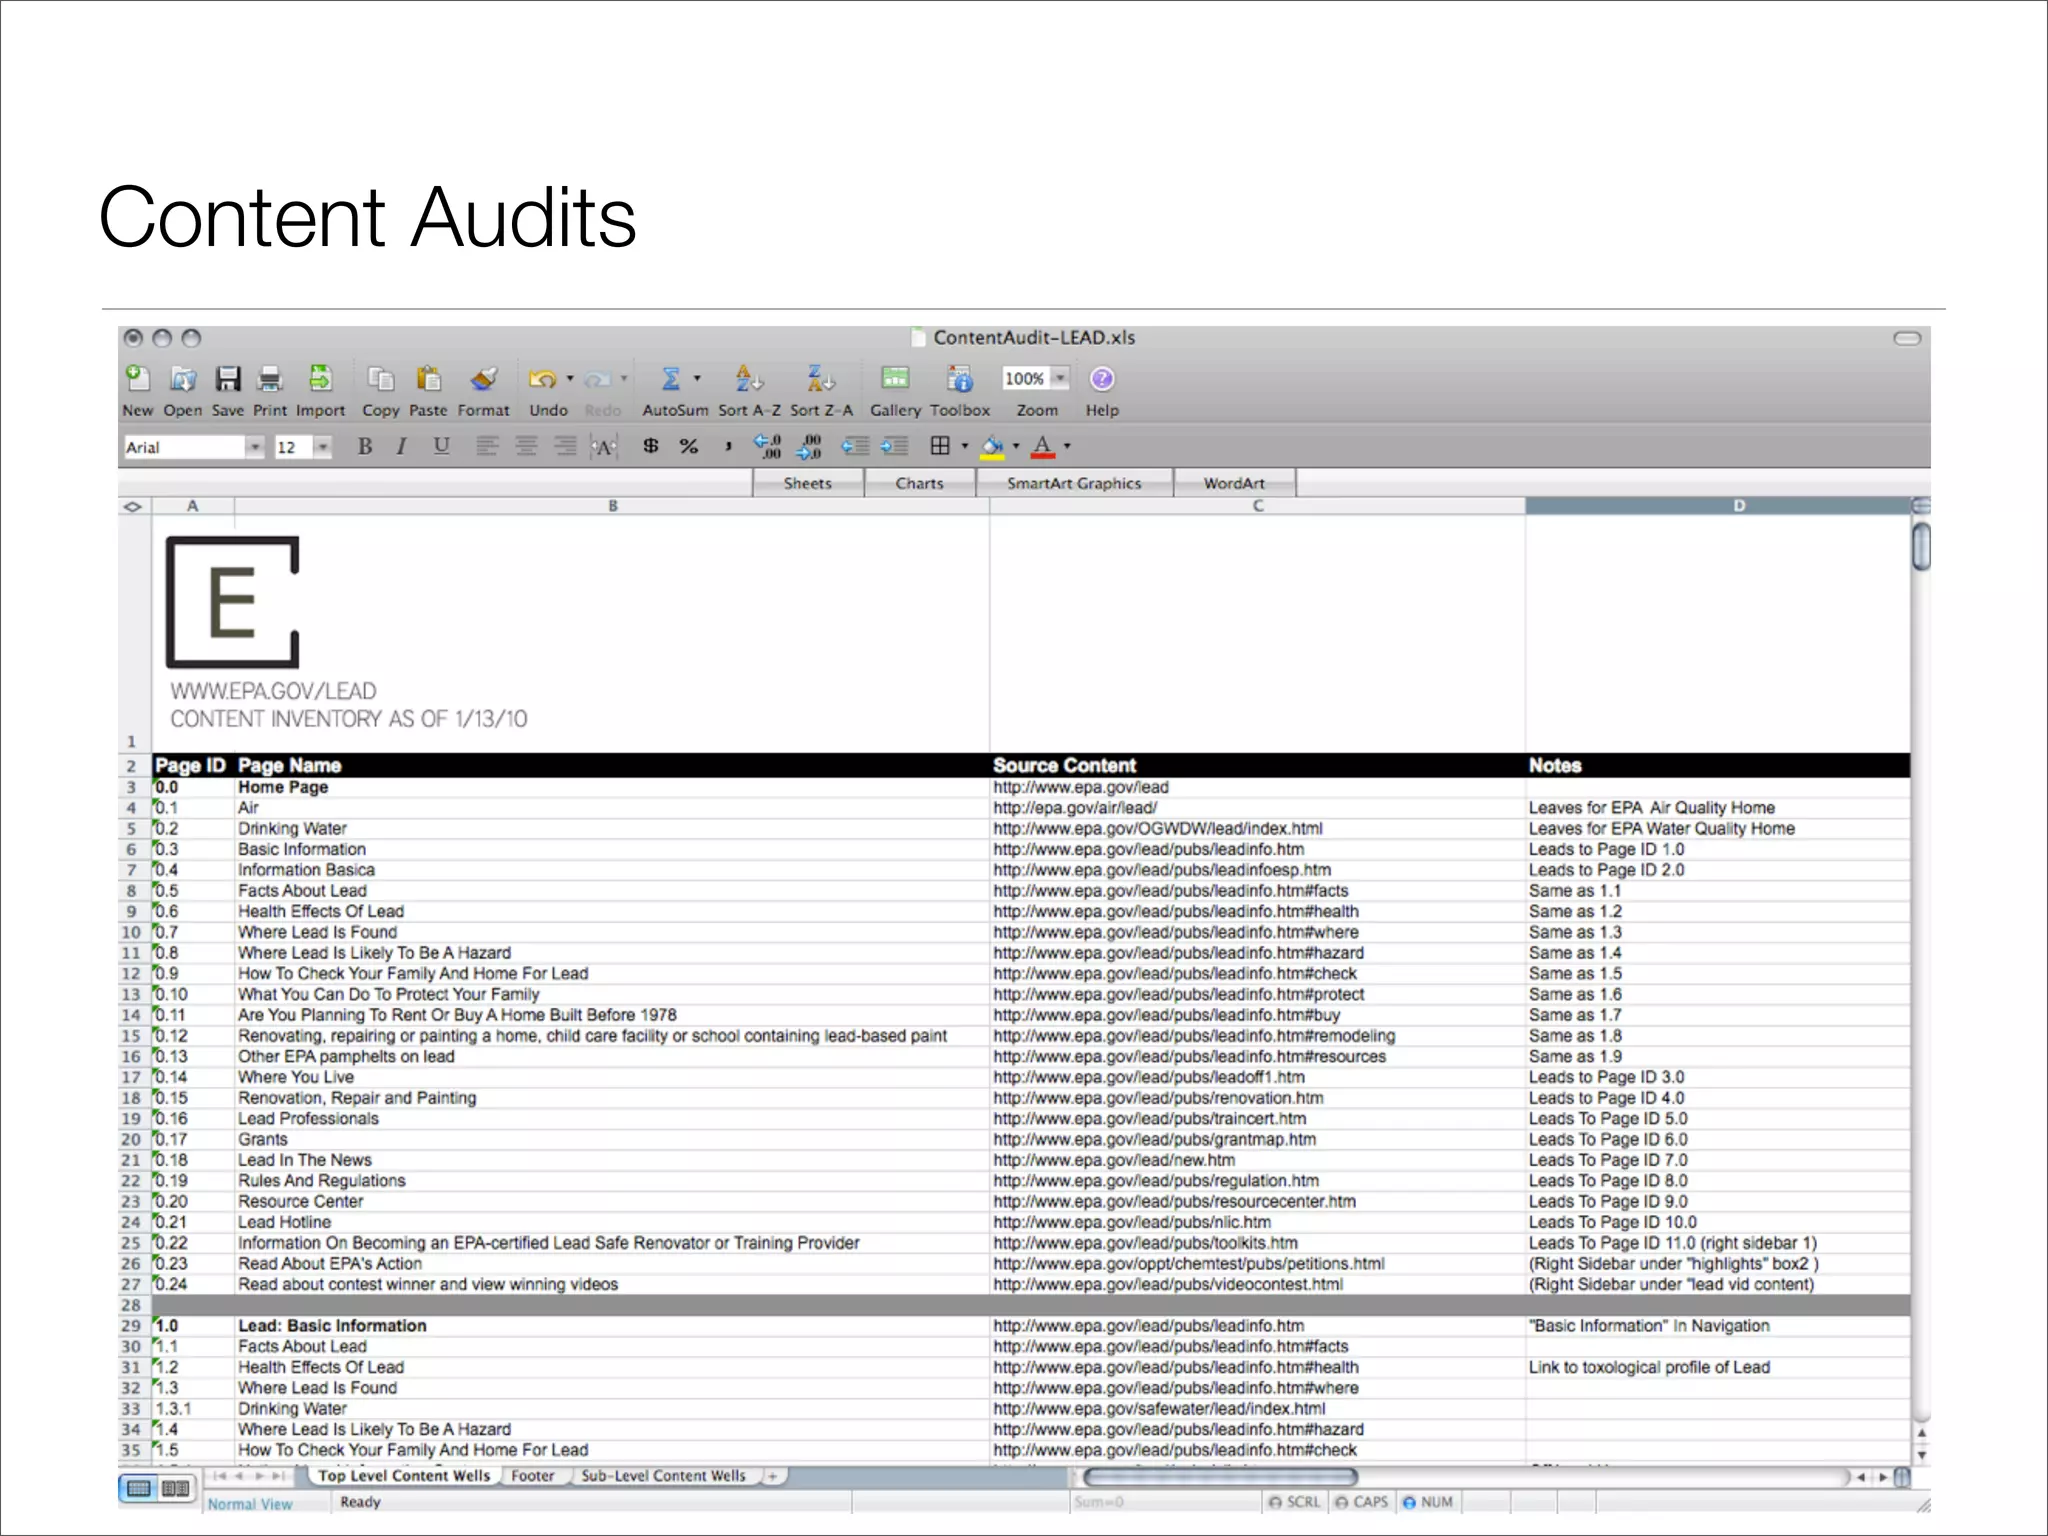Apply comma style format
The height and width of the screenshot is (1536, 2048).
pyautogui.click(x=728, y=446)
